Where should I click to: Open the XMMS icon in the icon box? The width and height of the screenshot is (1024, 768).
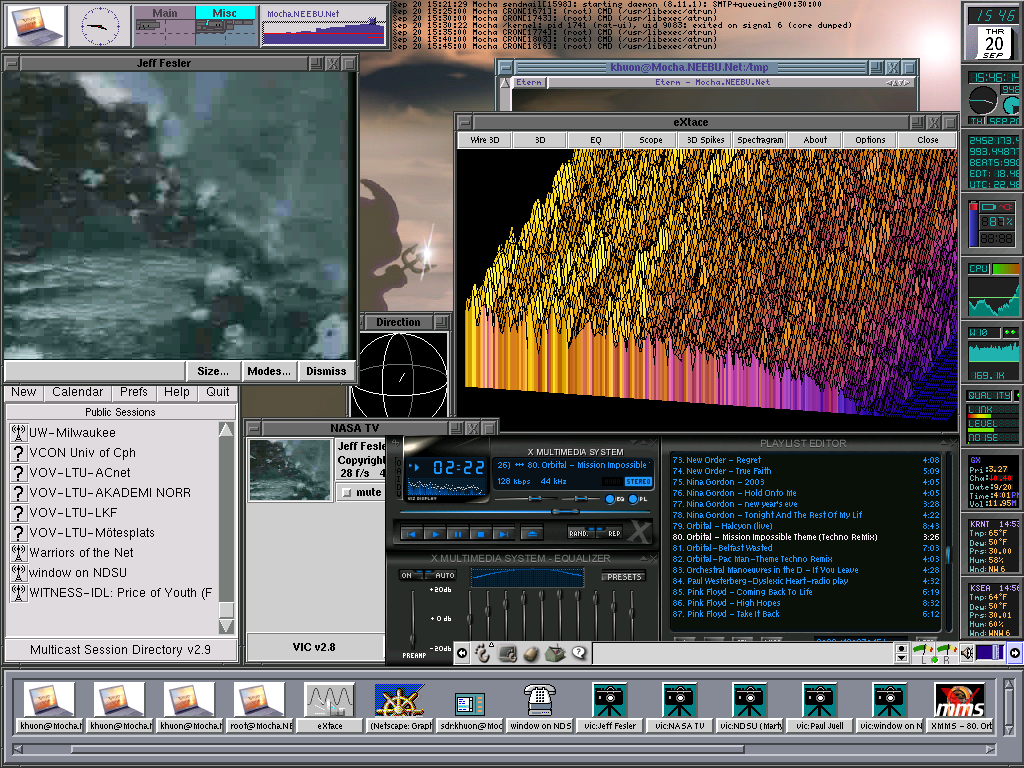pyautogui.click(x=959, y=707)
